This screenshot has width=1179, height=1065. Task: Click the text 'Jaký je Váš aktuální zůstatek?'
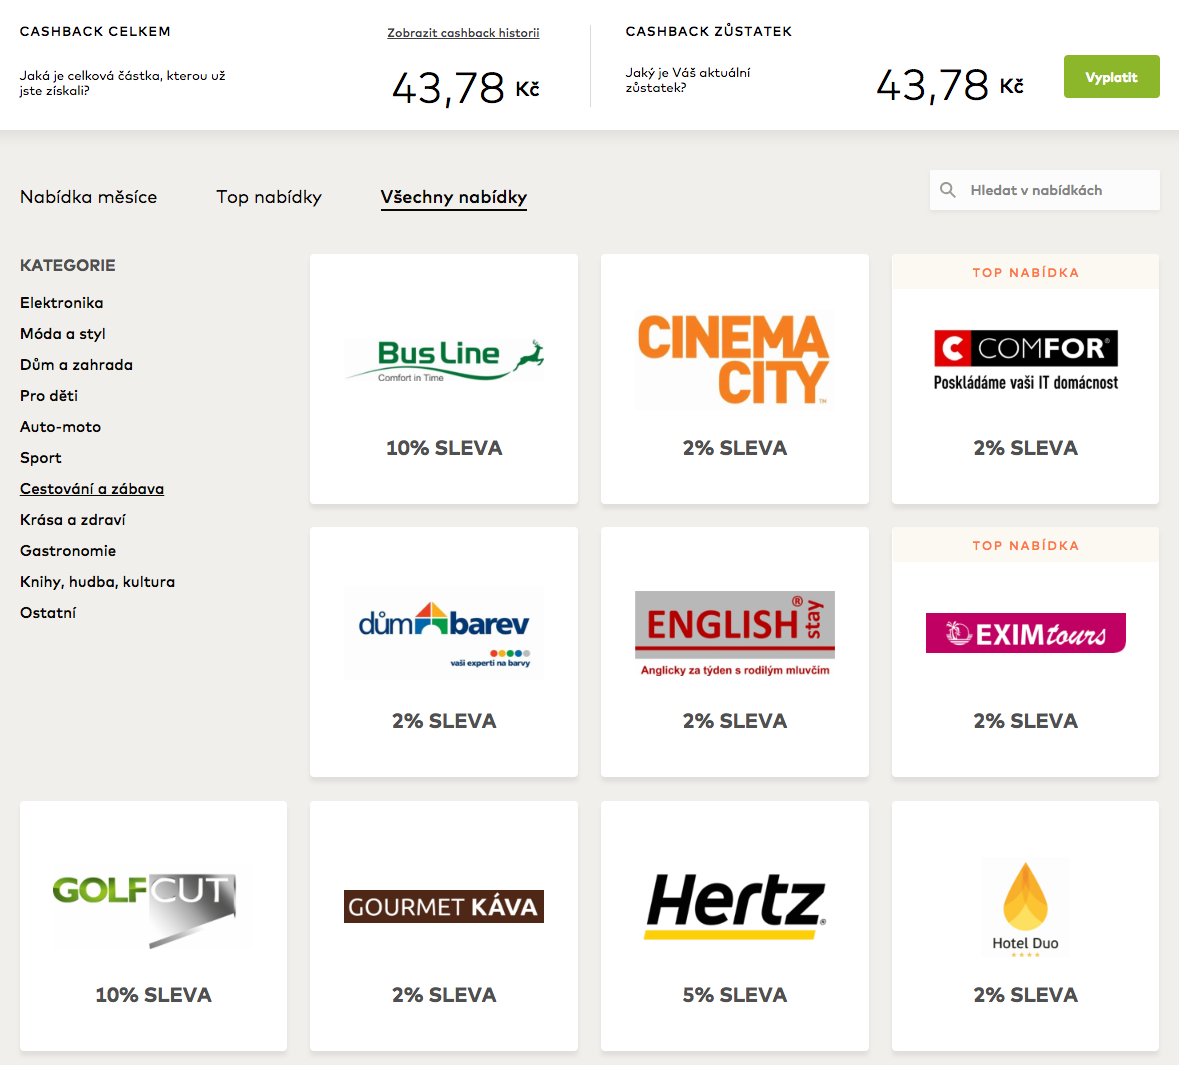(x=688, y=80)
